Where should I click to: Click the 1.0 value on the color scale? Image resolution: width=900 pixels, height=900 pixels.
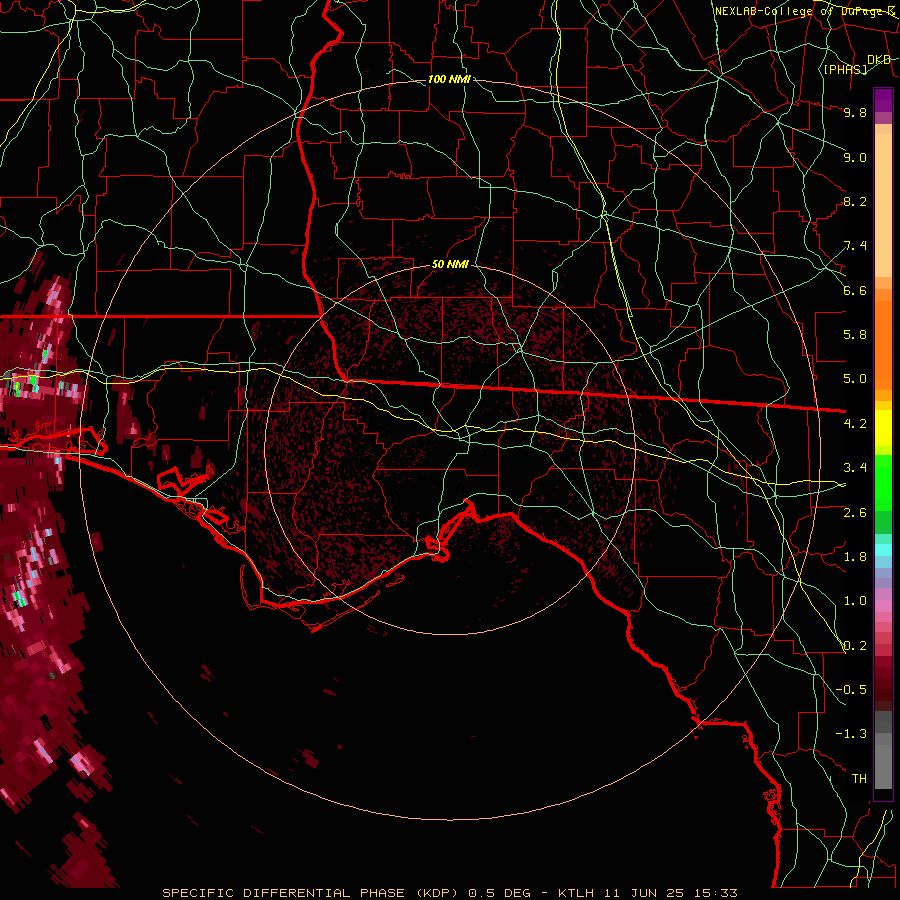(855, 601)
